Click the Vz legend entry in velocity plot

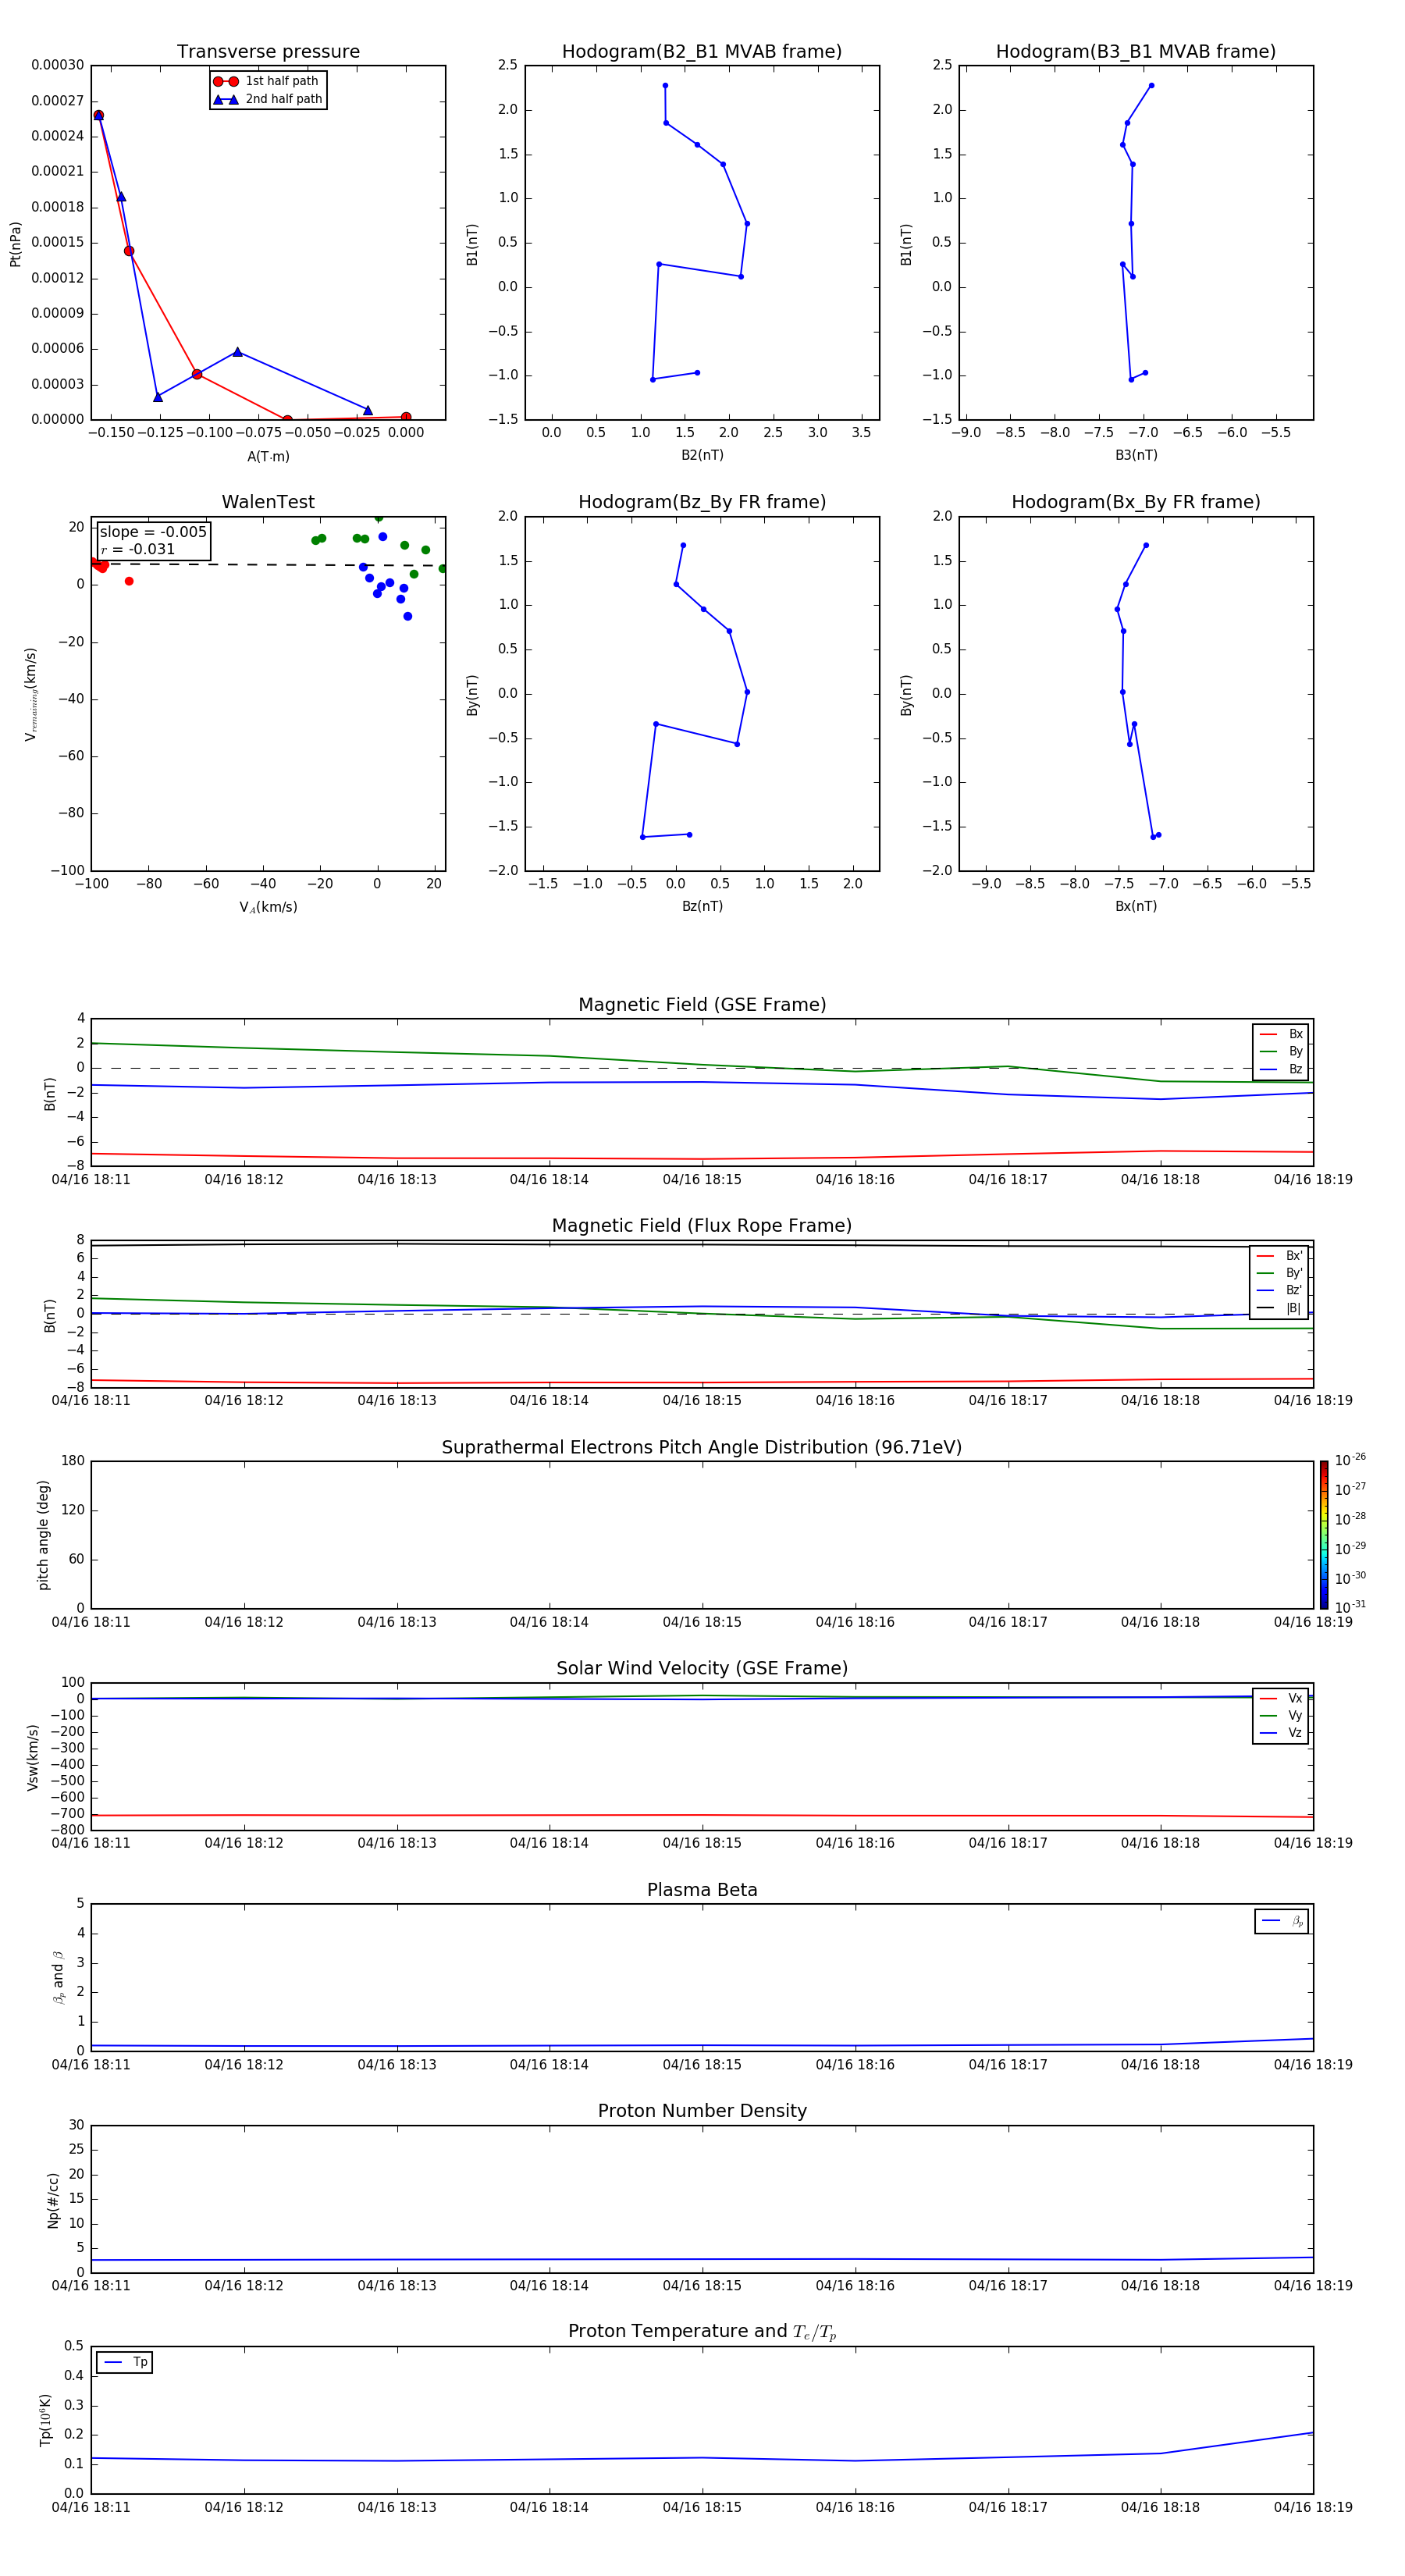pyautogui.click(x=1281, y=1733)
